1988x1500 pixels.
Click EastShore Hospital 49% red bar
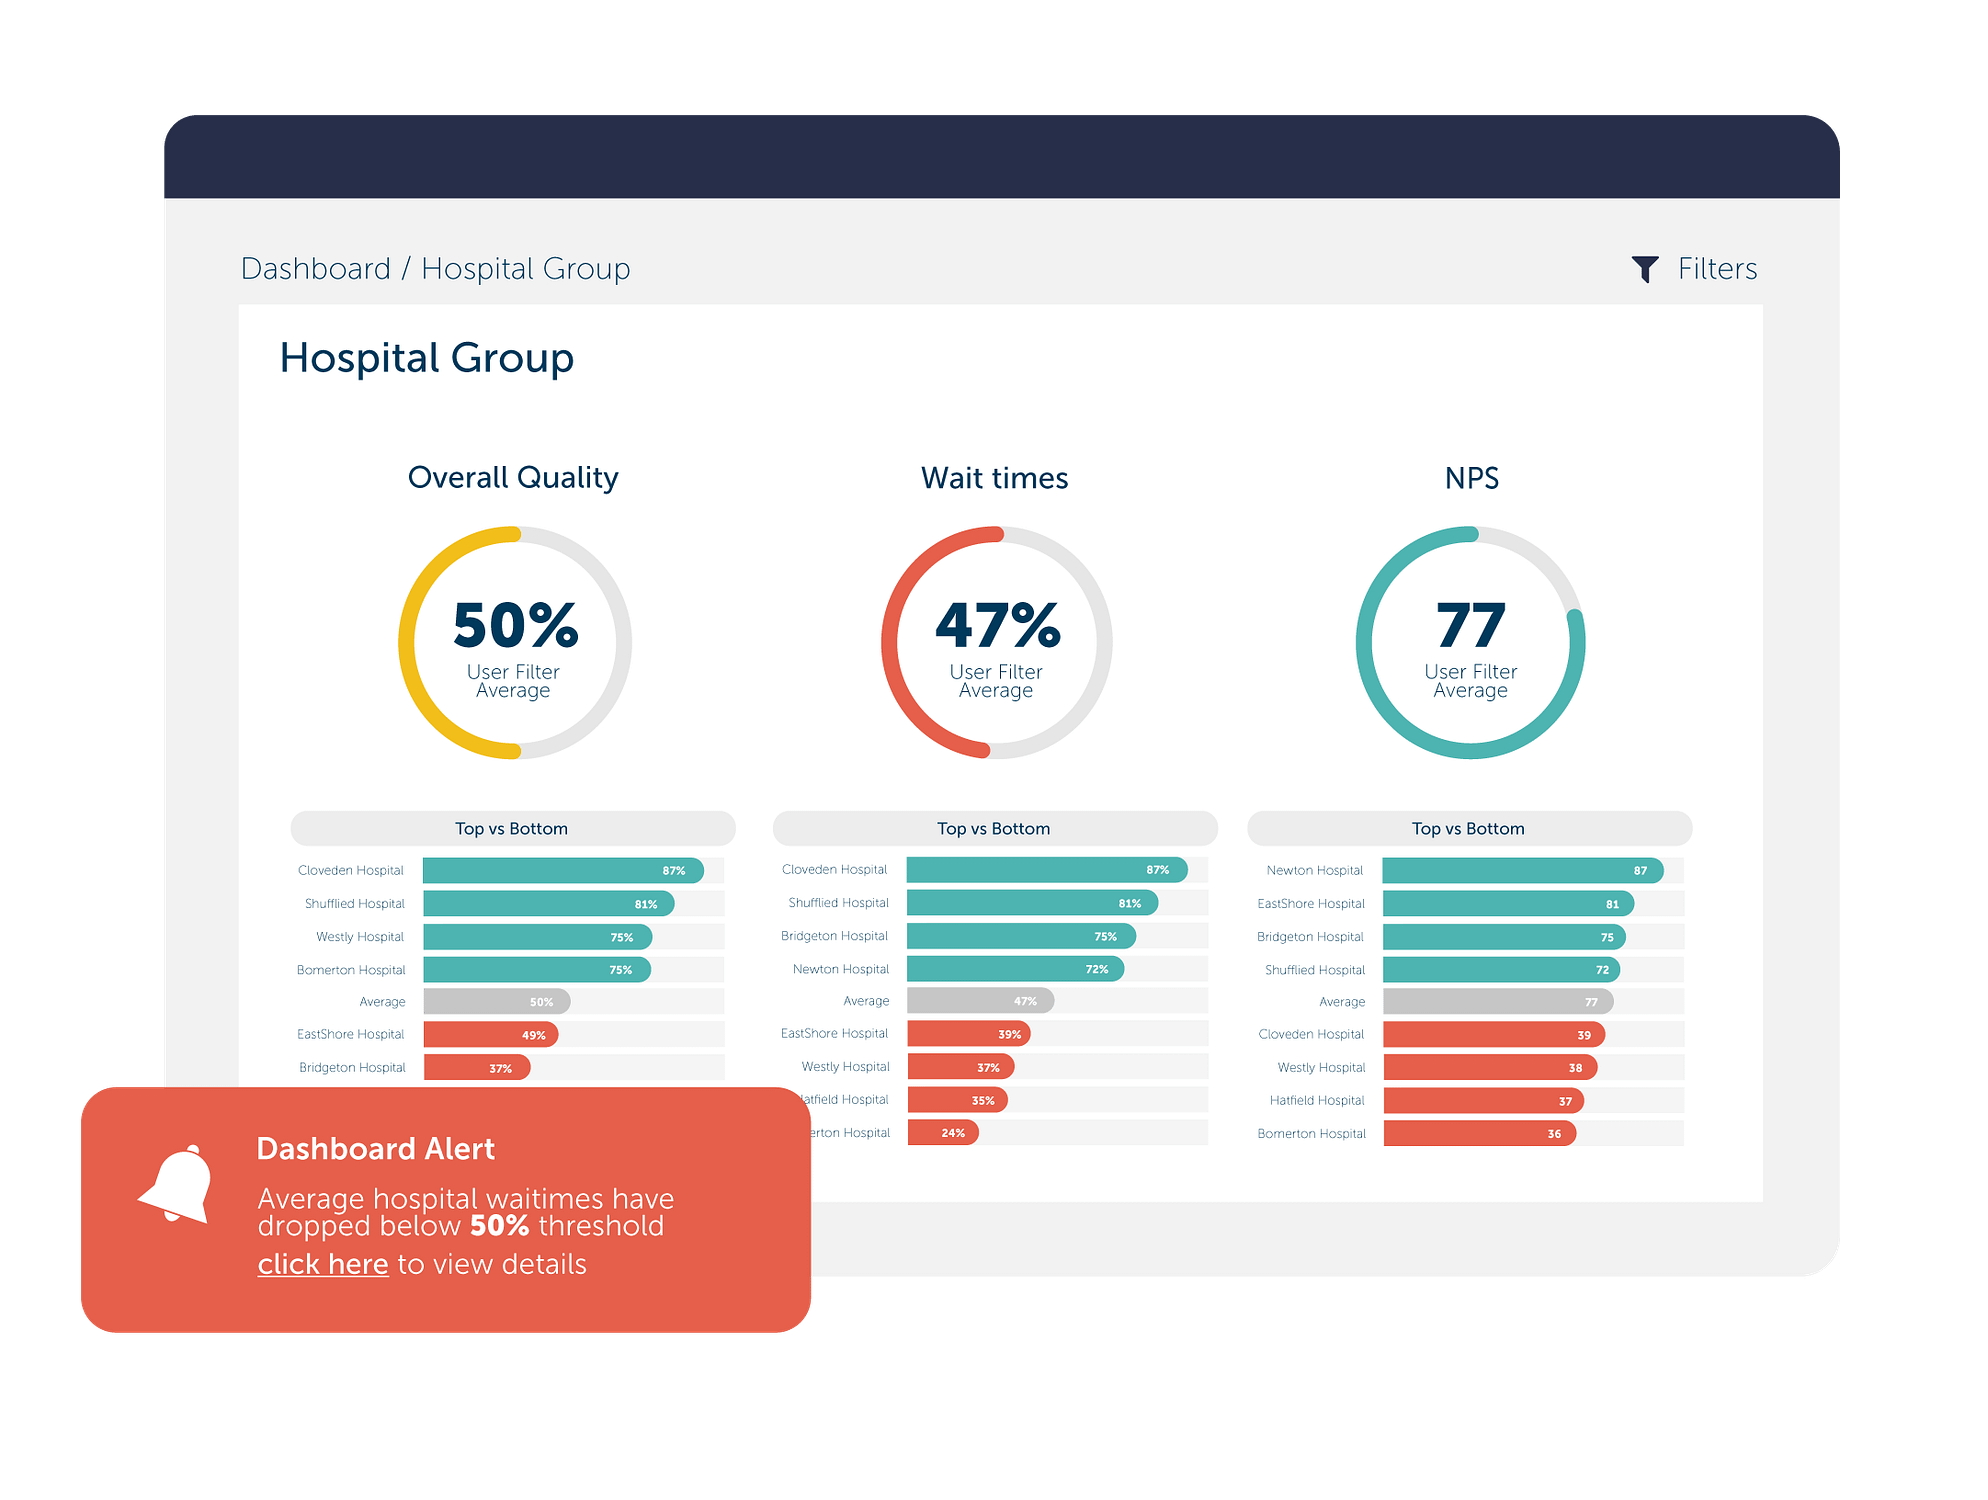coord(490,1034)
